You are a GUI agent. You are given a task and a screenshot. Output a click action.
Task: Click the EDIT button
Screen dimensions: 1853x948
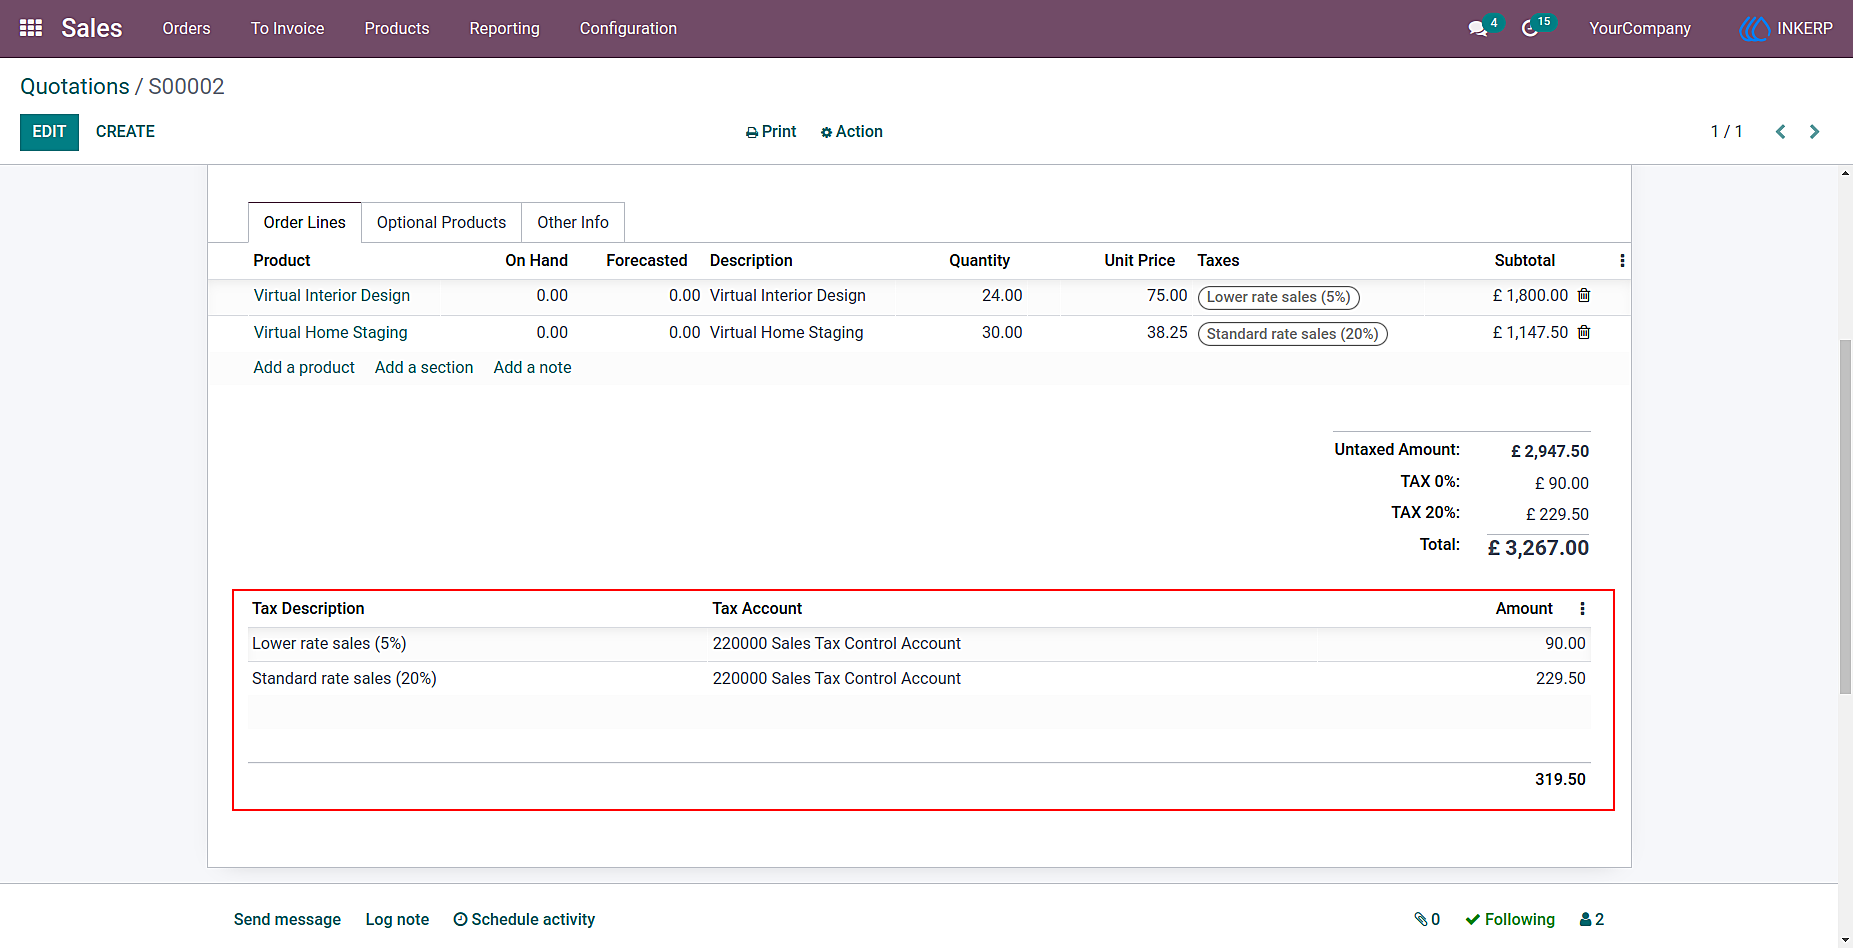[x=49, y=132]
